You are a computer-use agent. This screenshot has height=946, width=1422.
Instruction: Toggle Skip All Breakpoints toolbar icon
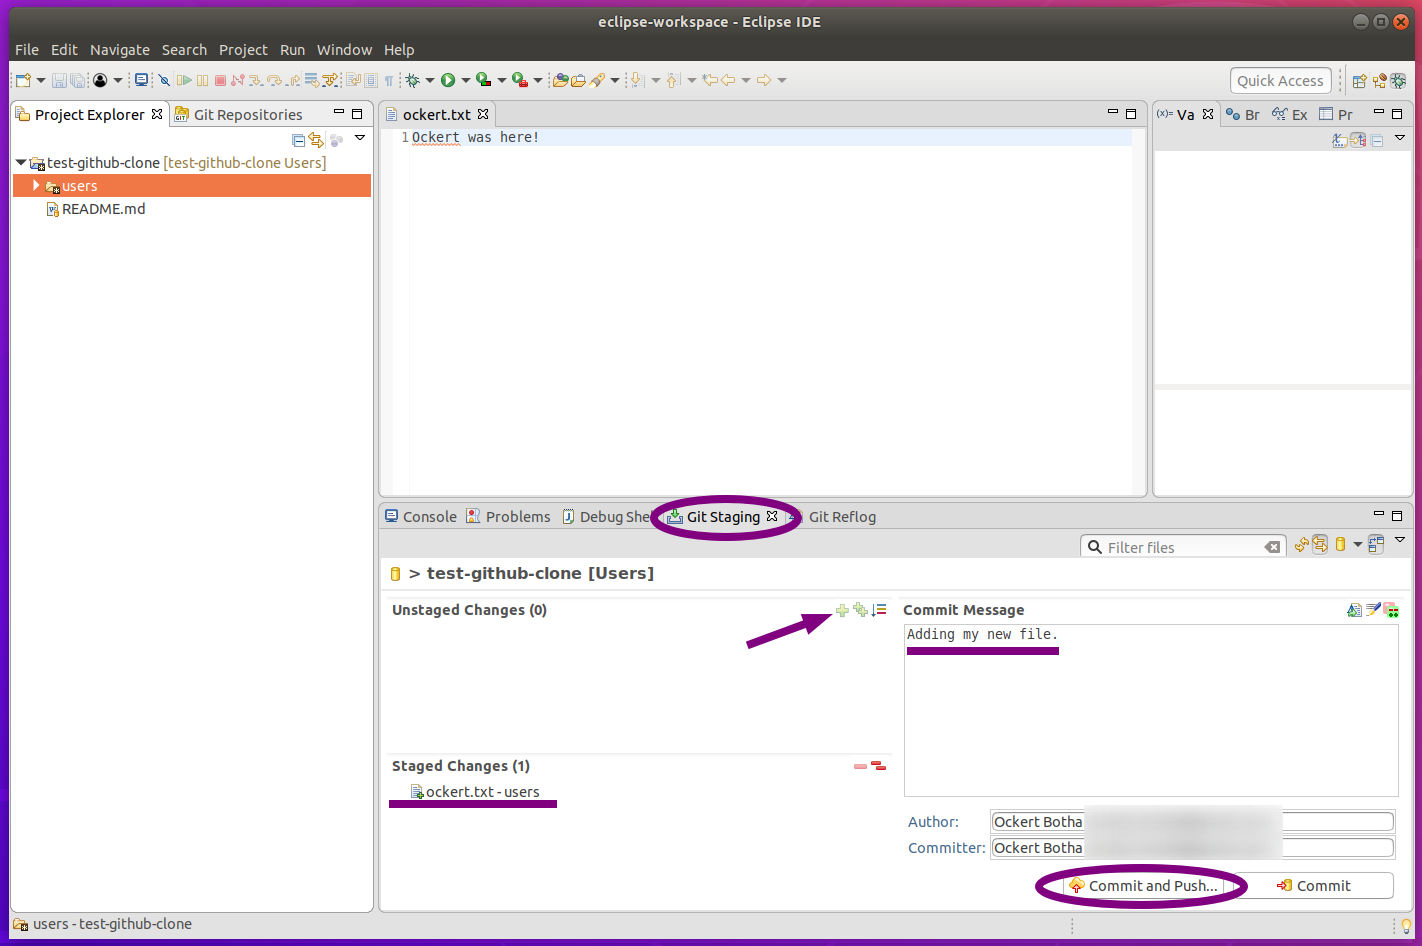(164, 80)
